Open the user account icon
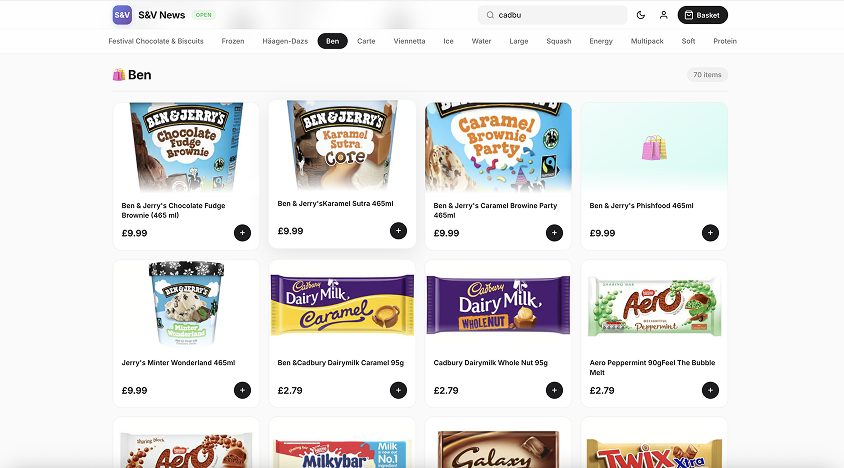This screenshot has height=468, width=844. pyautogui.click(x=663, y=15)
